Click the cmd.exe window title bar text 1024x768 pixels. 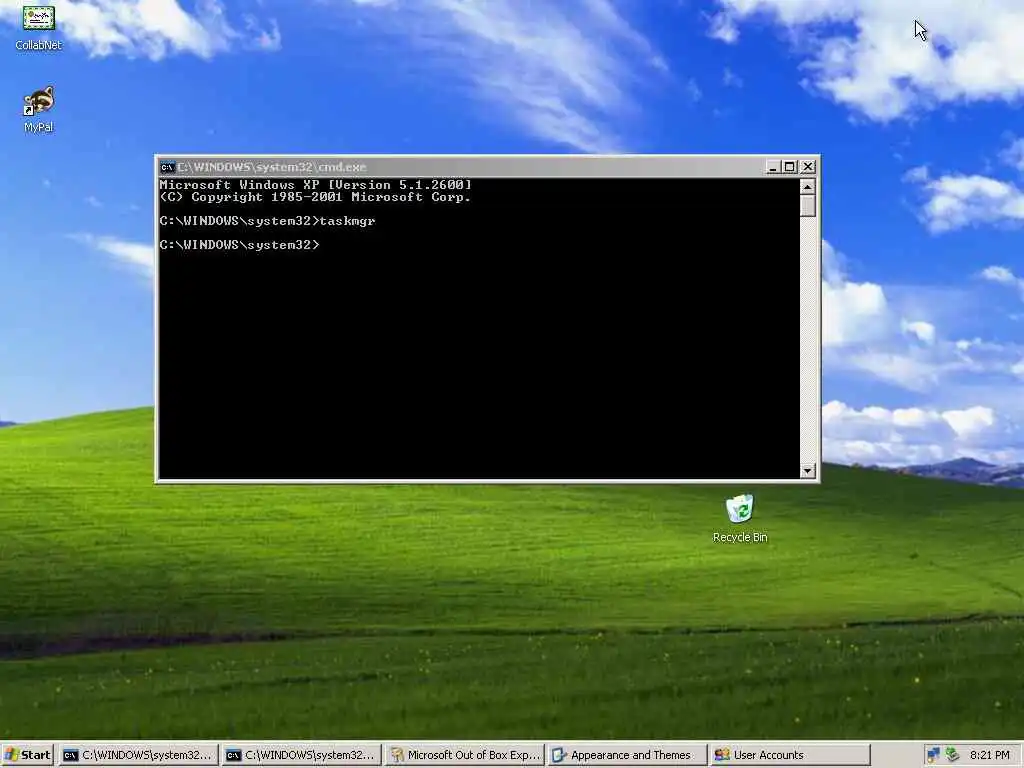pos(272,167)
